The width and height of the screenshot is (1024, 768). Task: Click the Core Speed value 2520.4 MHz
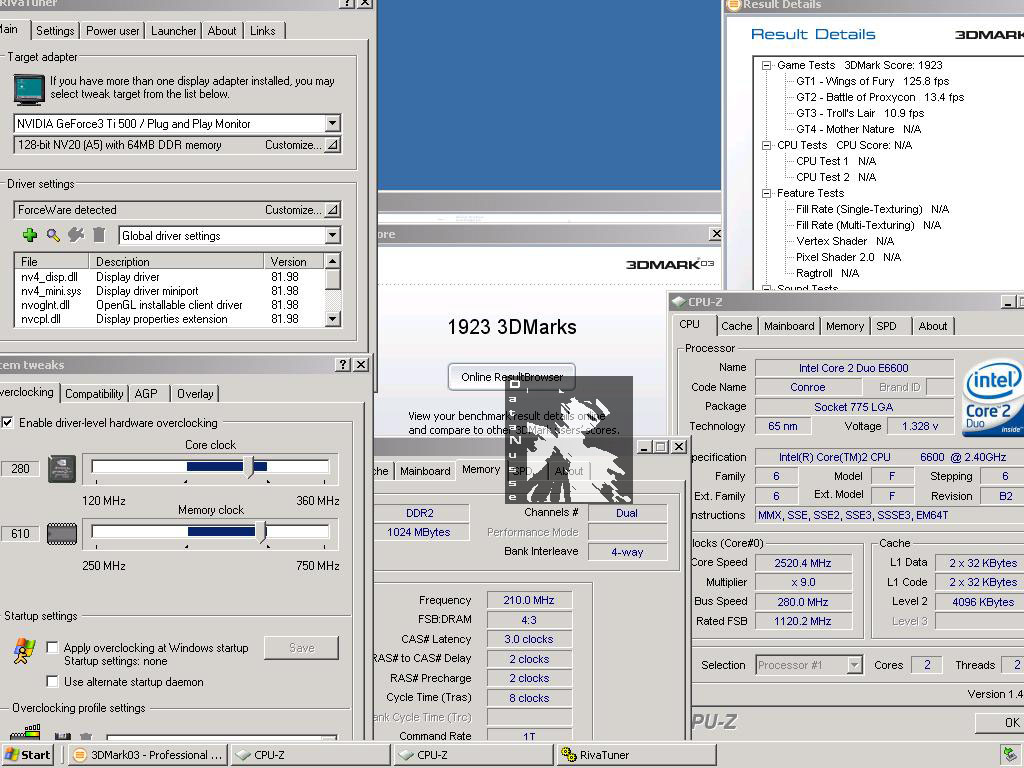pos(803,563)
